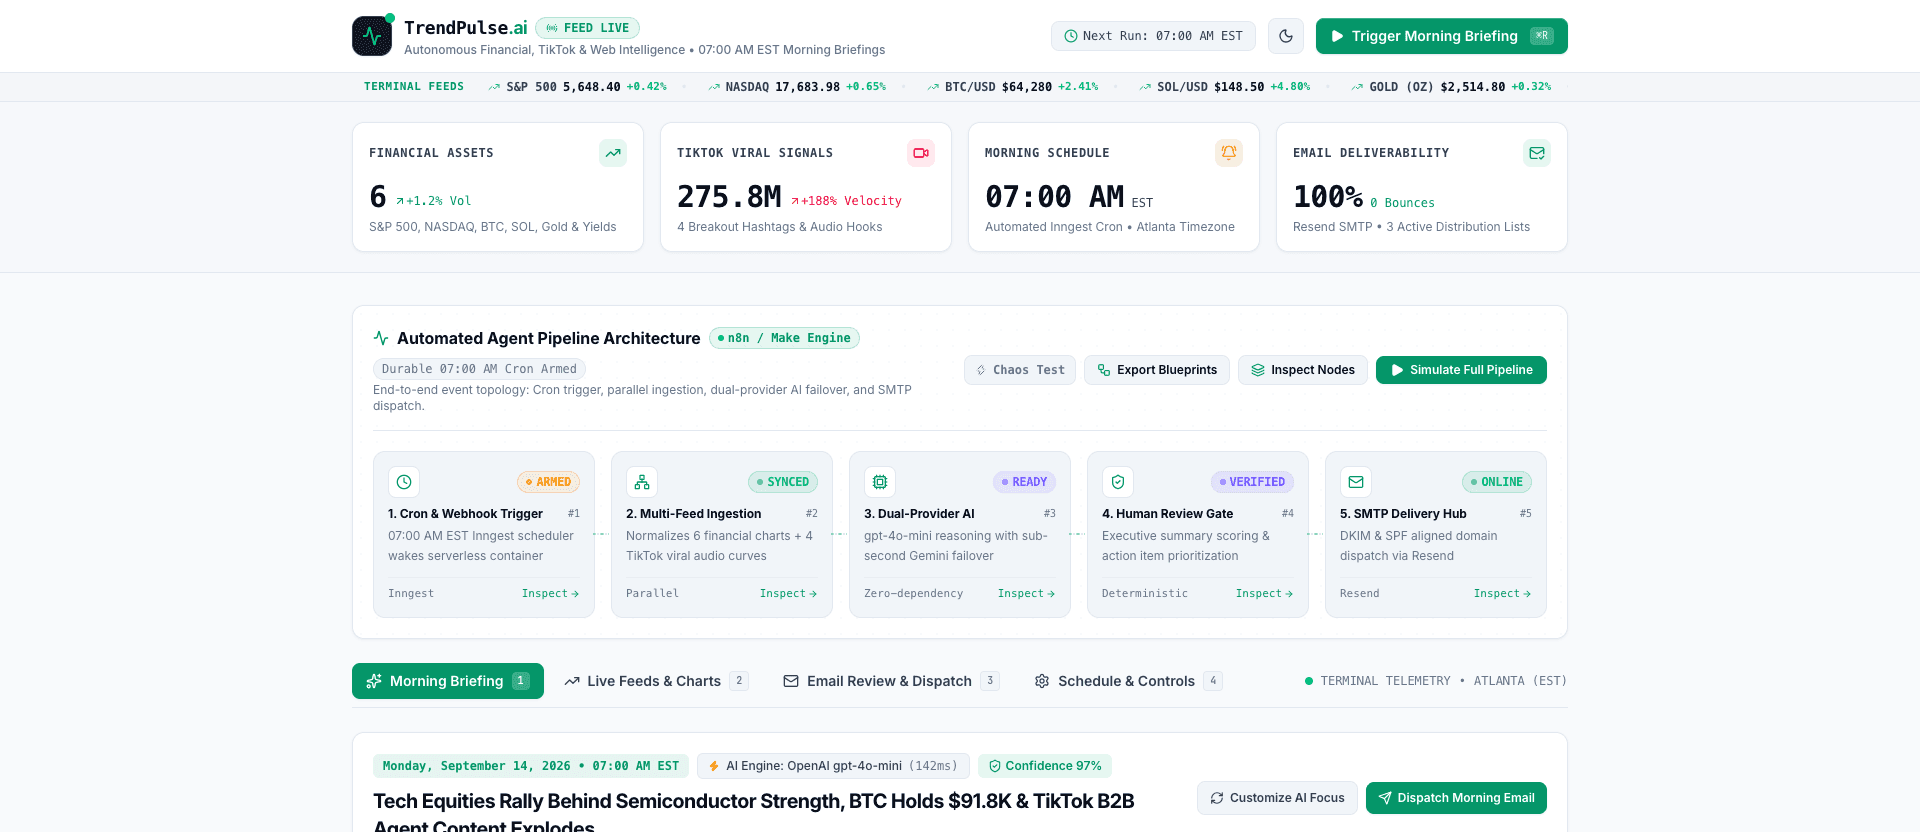Click S&P 500 ticker entry
Screen dimensions: 1920x832
(577, 87)
